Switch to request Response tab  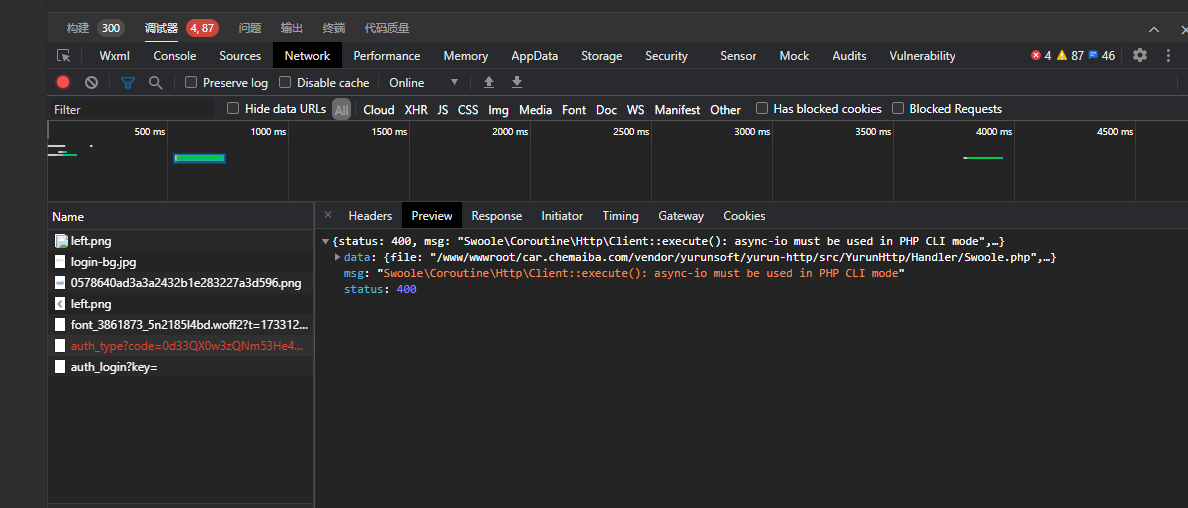(496, 215)
